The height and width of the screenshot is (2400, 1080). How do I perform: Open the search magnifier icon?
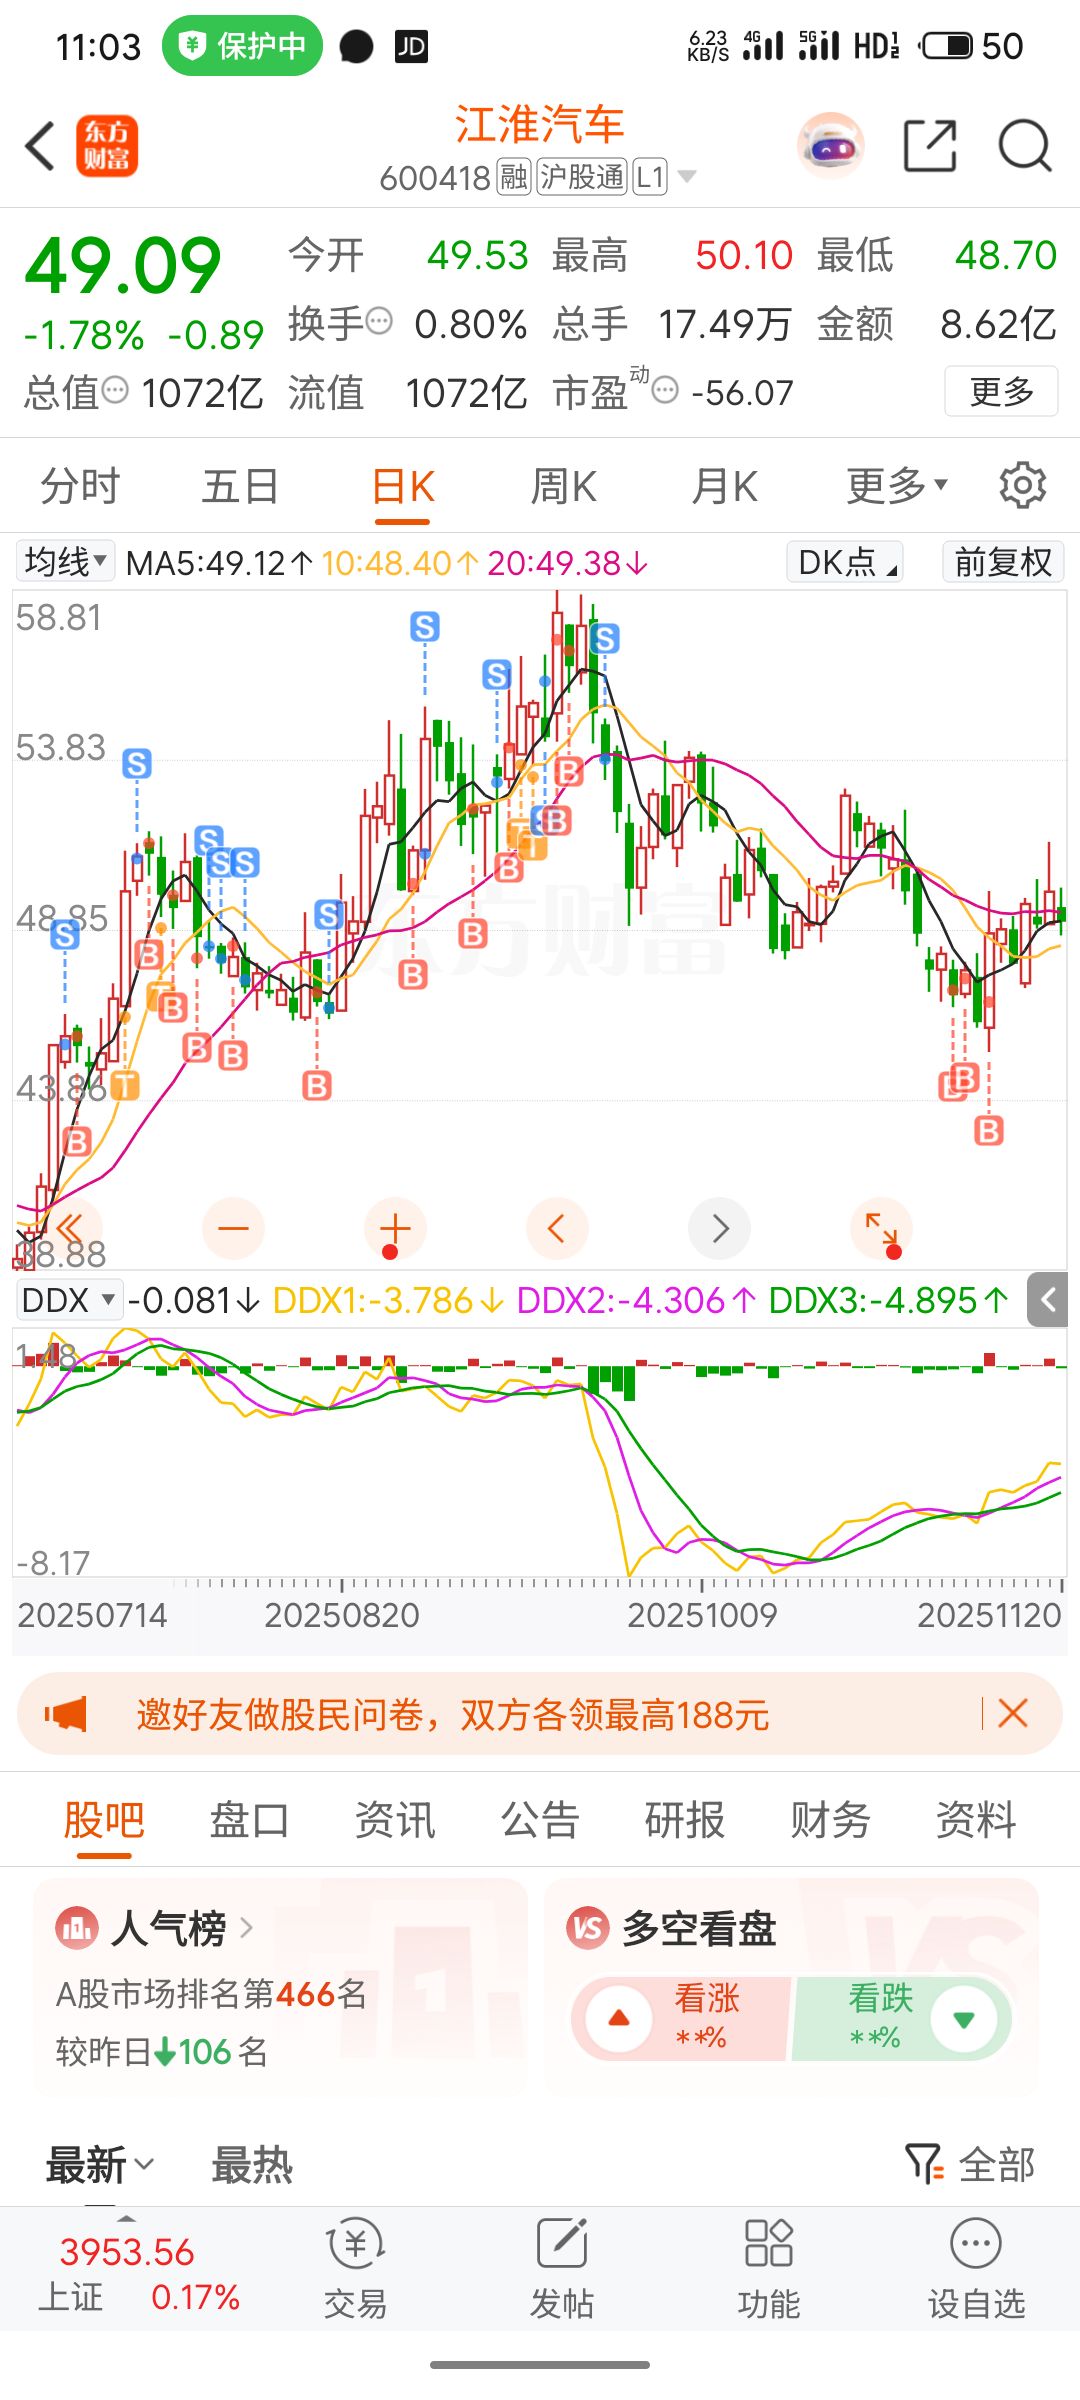1025,146
